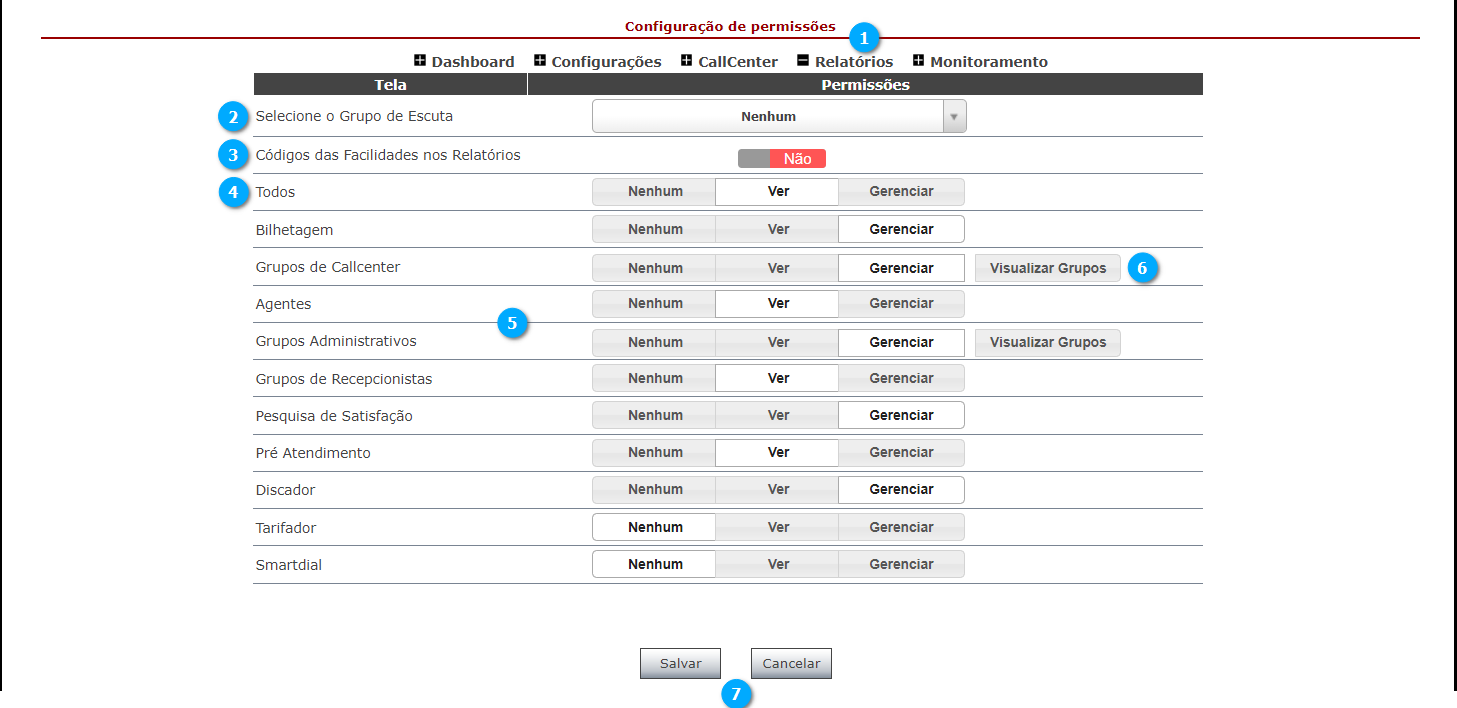
Task: Set Bilhetagem permission to Ver
Action: pyautogui.click(x=778, y=229)
